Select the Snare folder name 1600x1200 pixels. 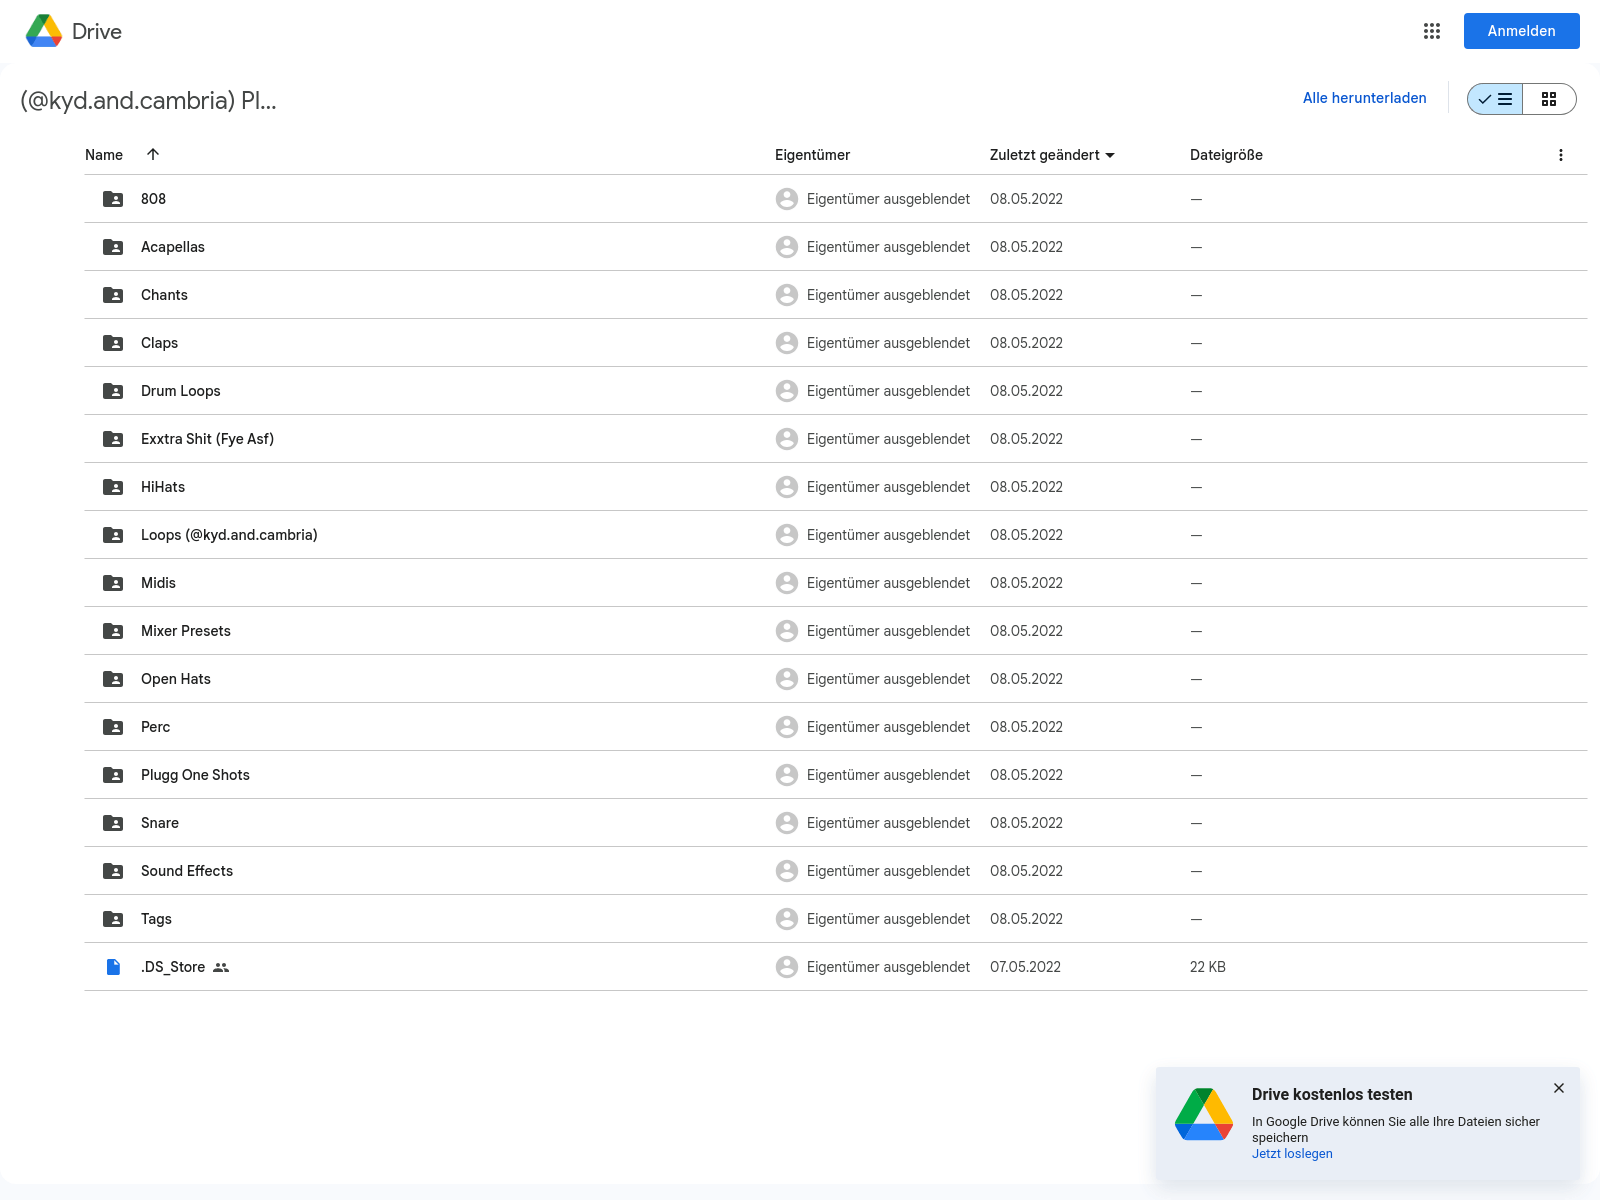[160, 823]
